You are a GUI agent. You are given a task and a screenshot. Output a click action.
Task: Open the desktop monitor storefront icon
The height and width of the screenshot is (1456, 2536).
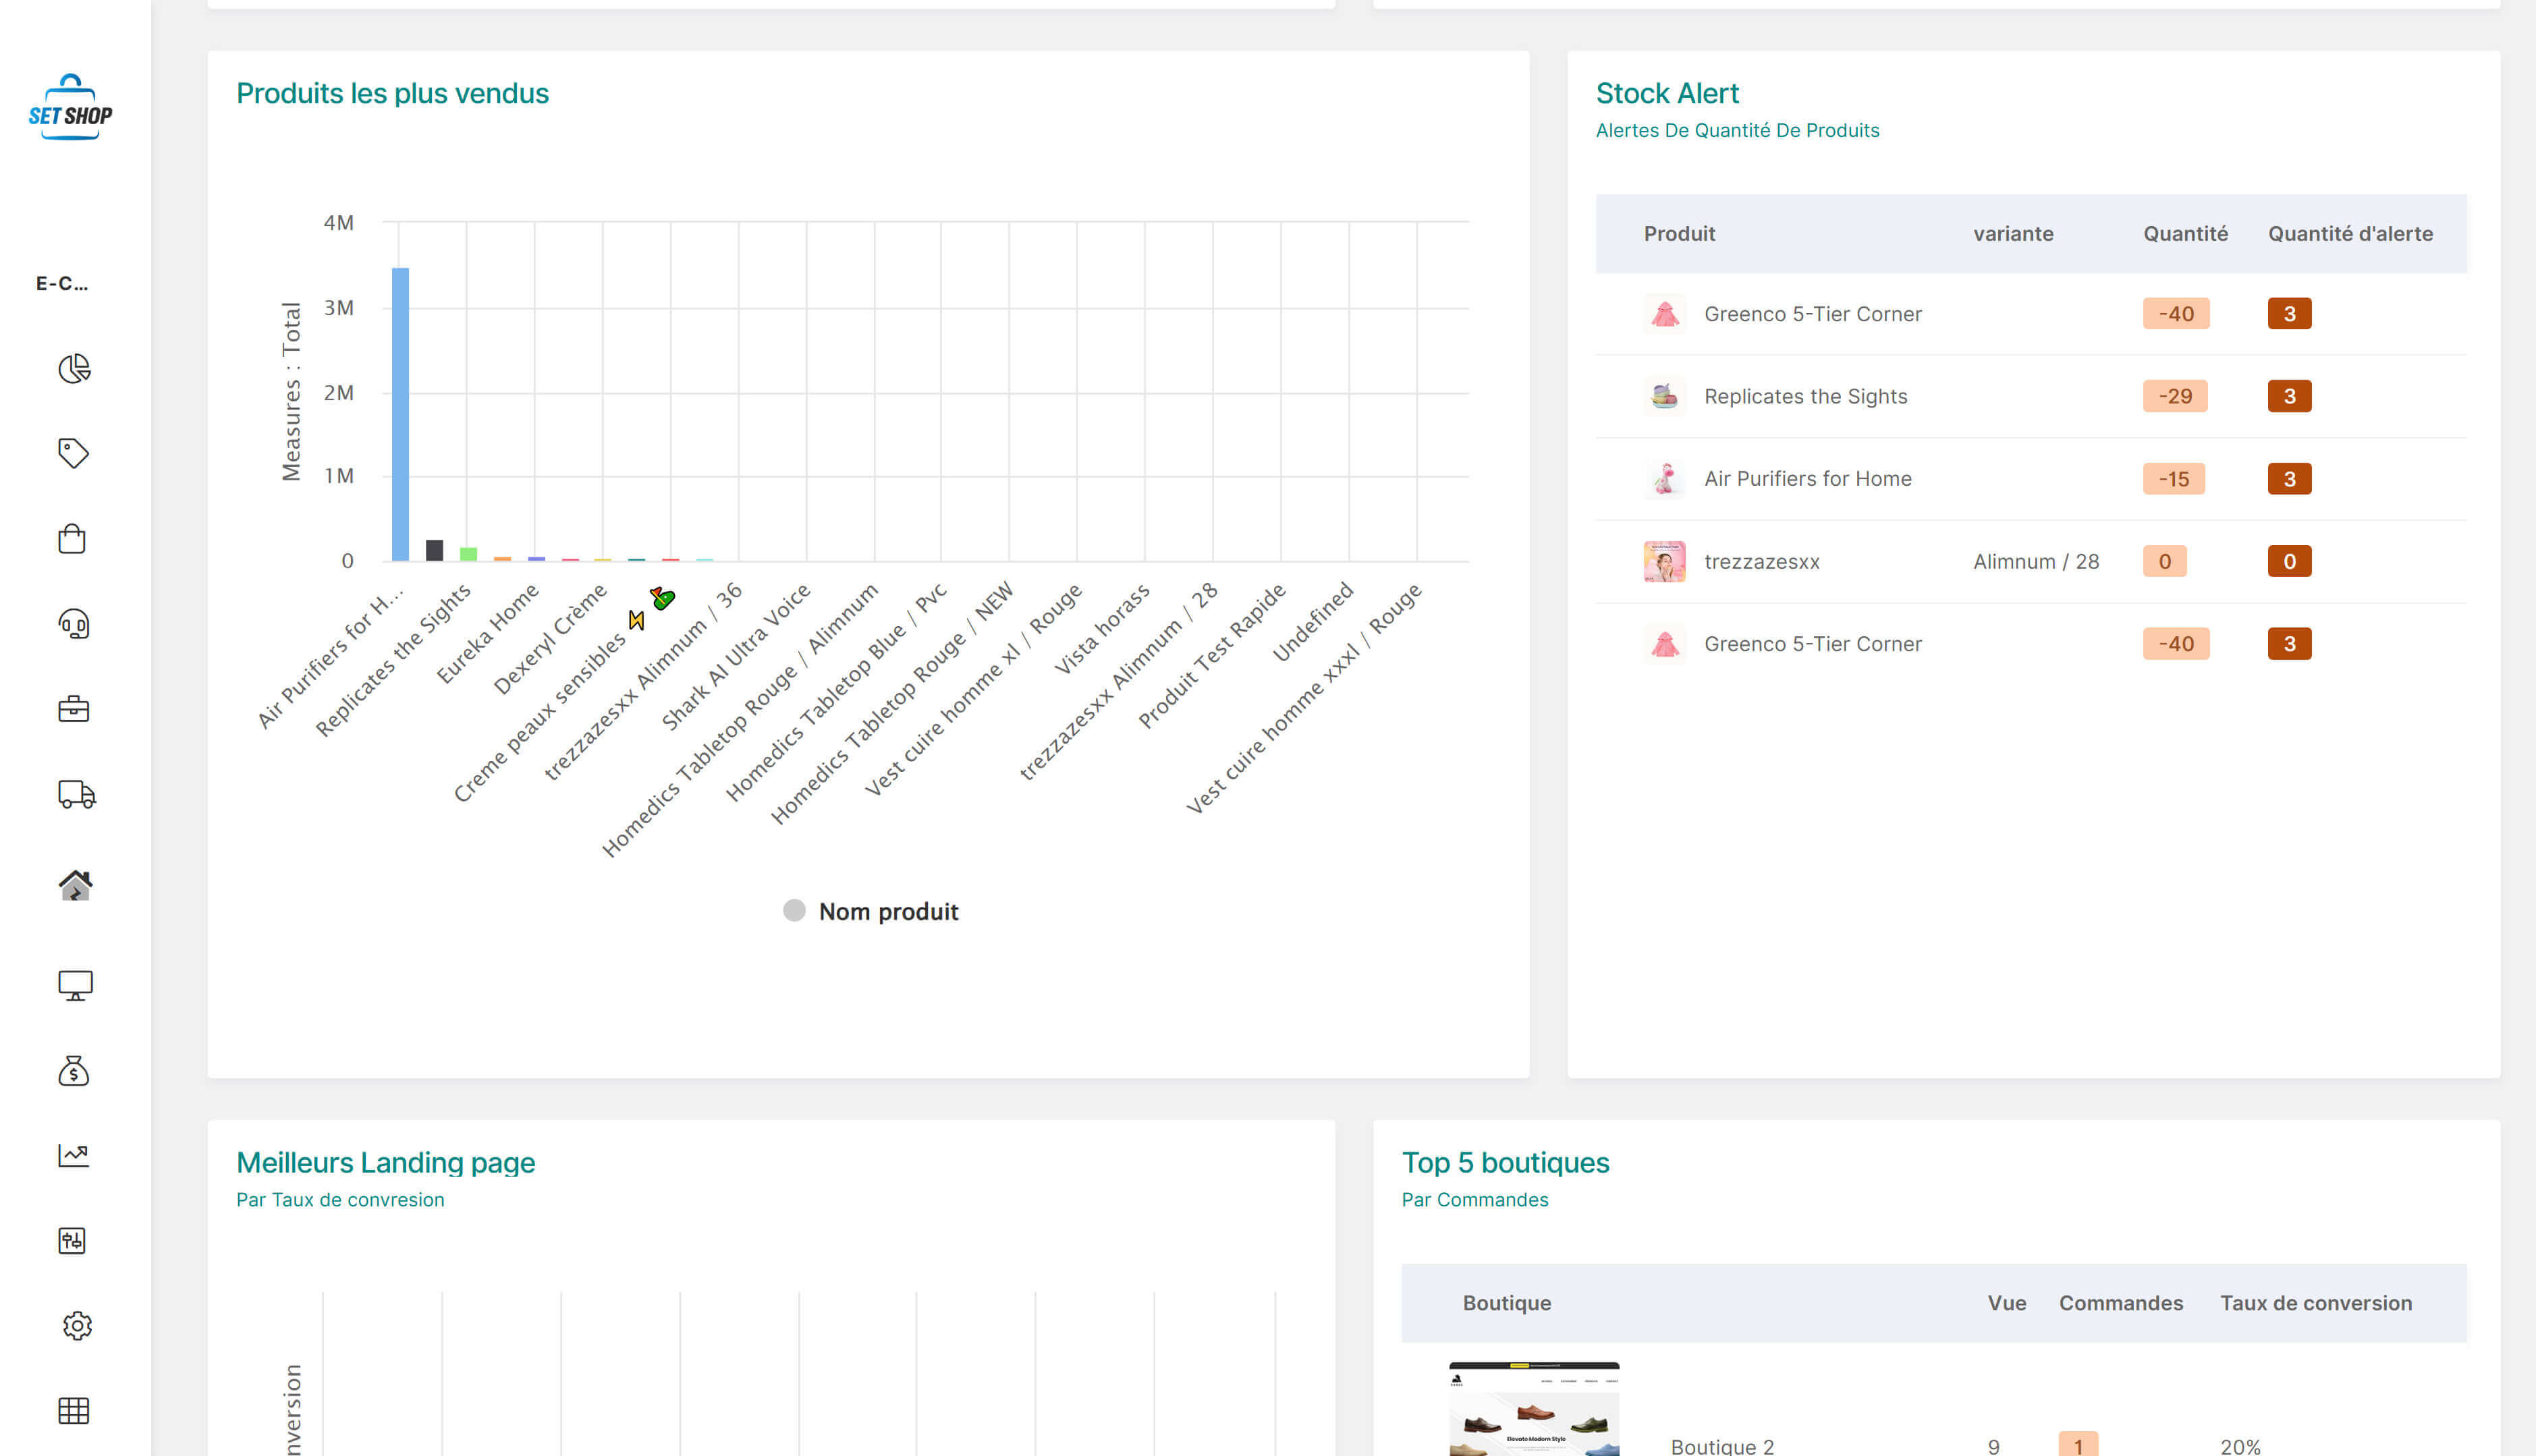tap(74, 986)
